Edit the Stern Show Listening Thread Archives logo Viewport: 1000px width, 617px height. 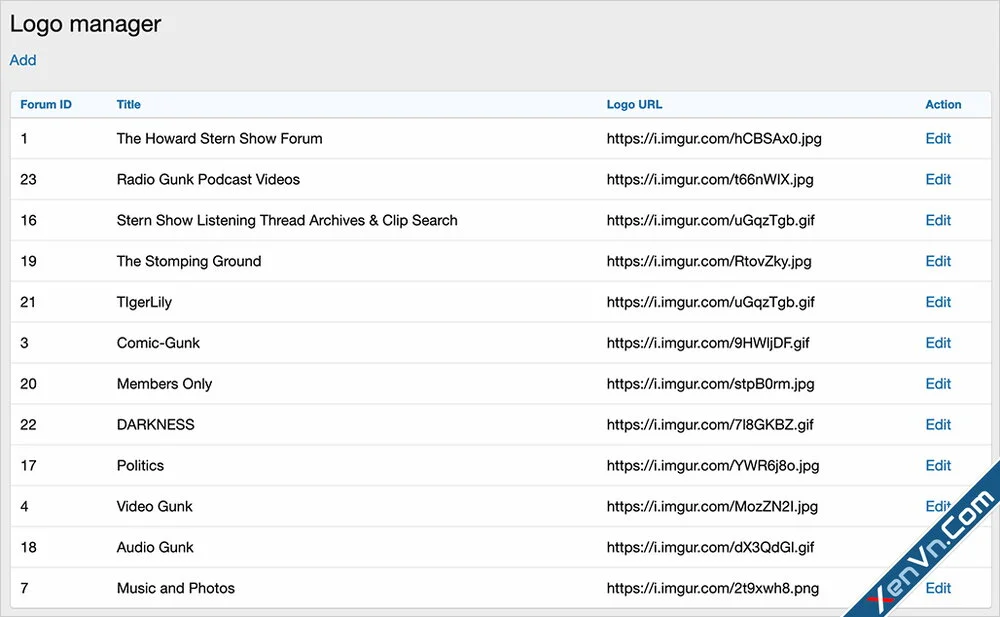coord(937,220)
